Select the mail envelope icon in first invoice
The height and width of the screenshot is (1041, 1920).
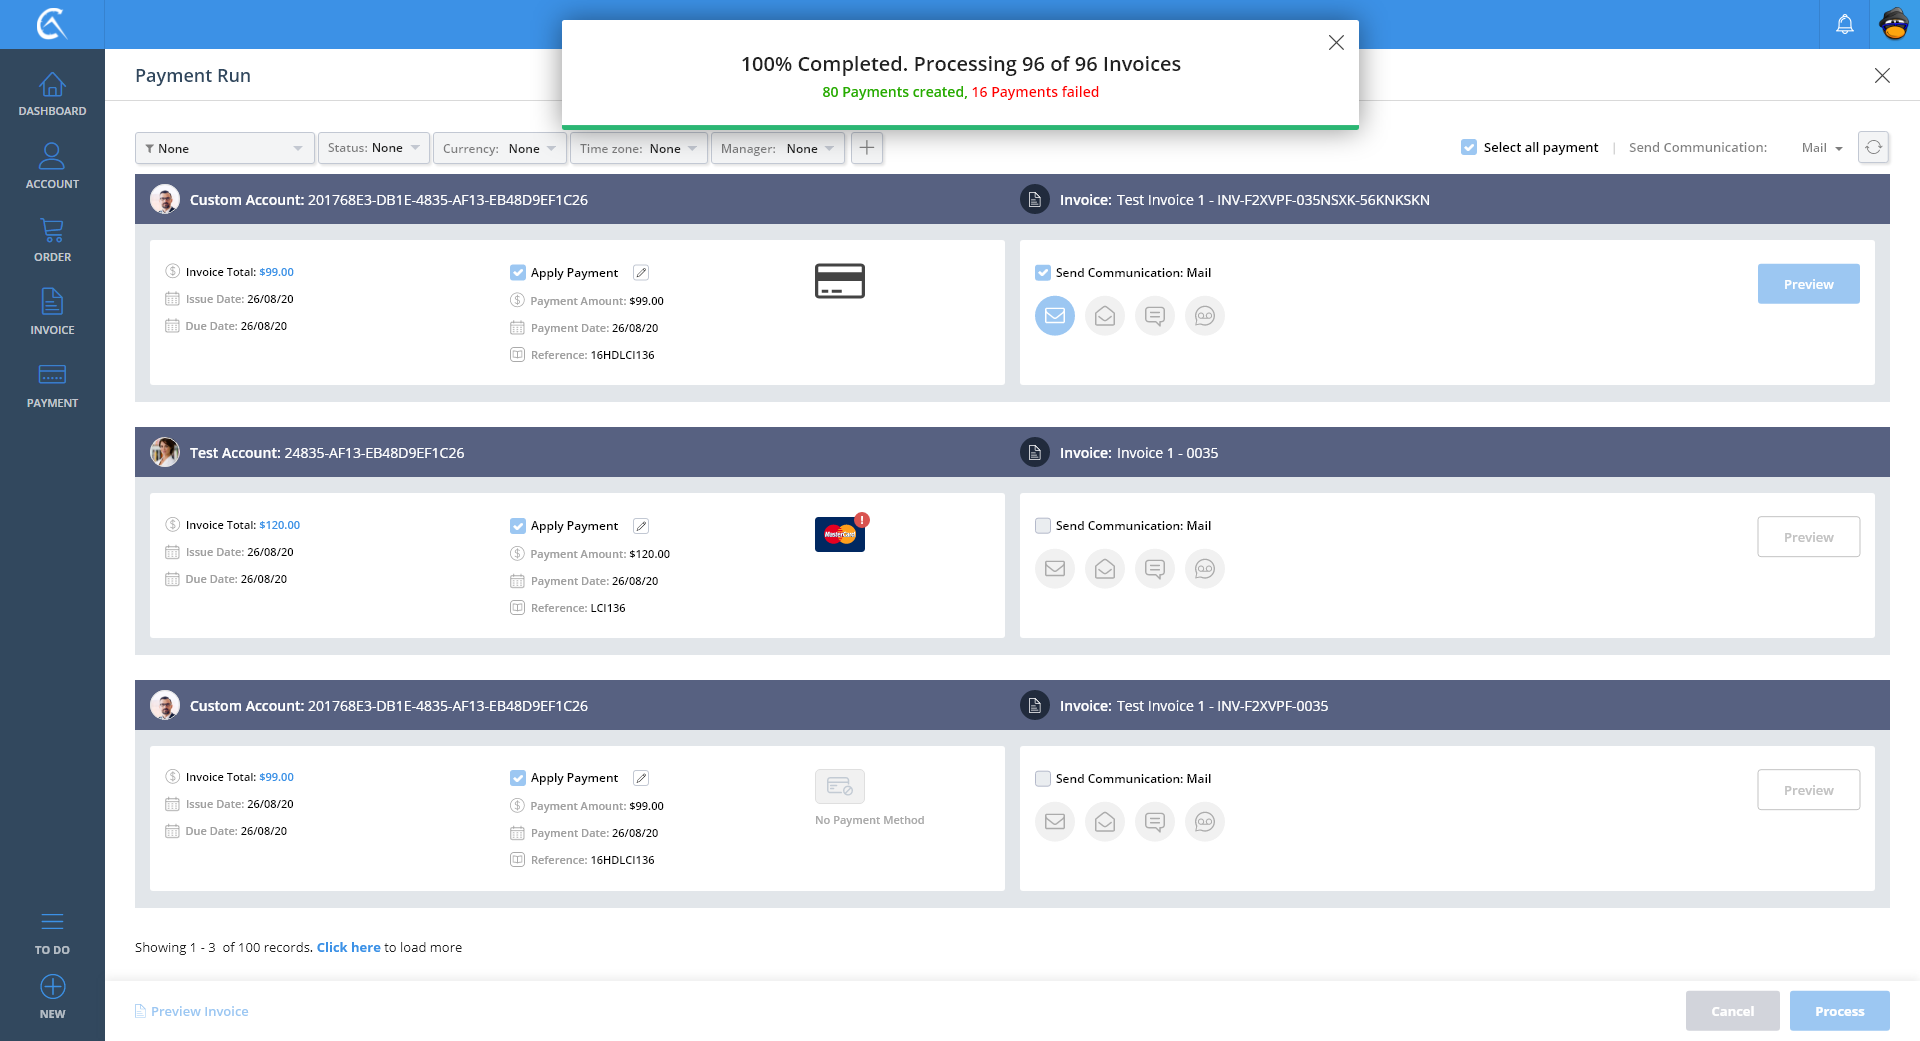point(1054,316)
